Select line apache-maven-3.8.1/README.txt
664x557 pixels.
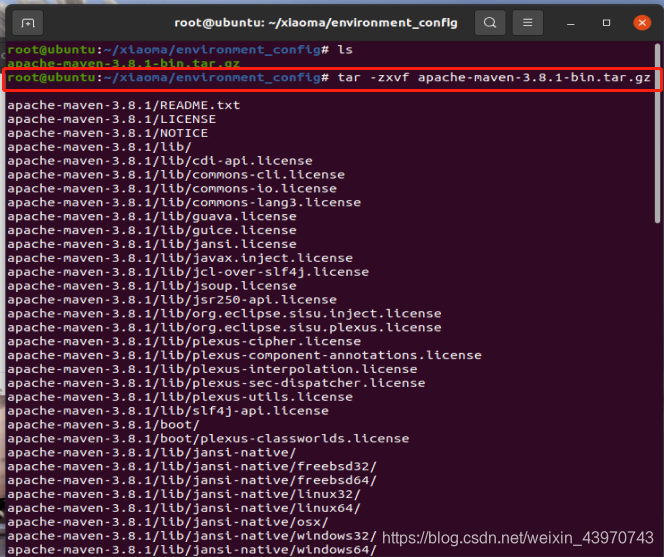click(124, 105)
